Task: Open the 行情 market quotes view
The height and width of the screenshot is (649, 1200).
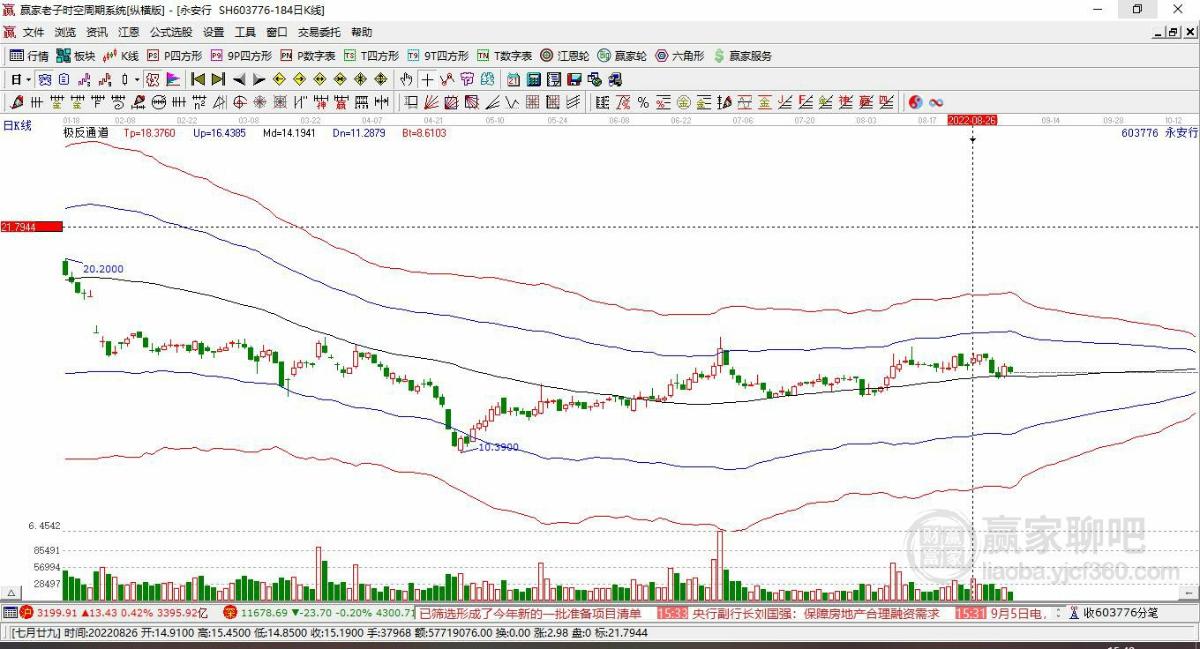Action: pos(29,56)
